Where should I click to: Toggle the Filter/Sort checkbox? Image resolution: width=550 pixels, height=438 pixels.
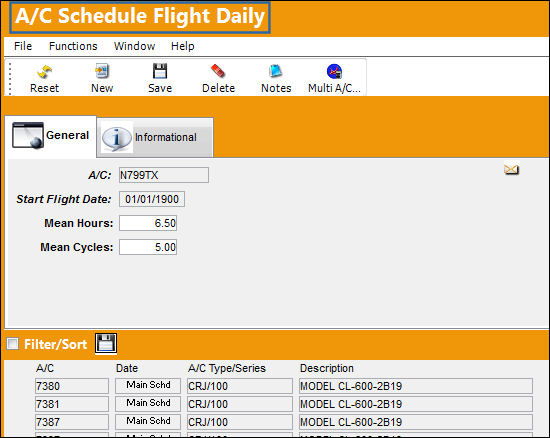pos(13,344)
